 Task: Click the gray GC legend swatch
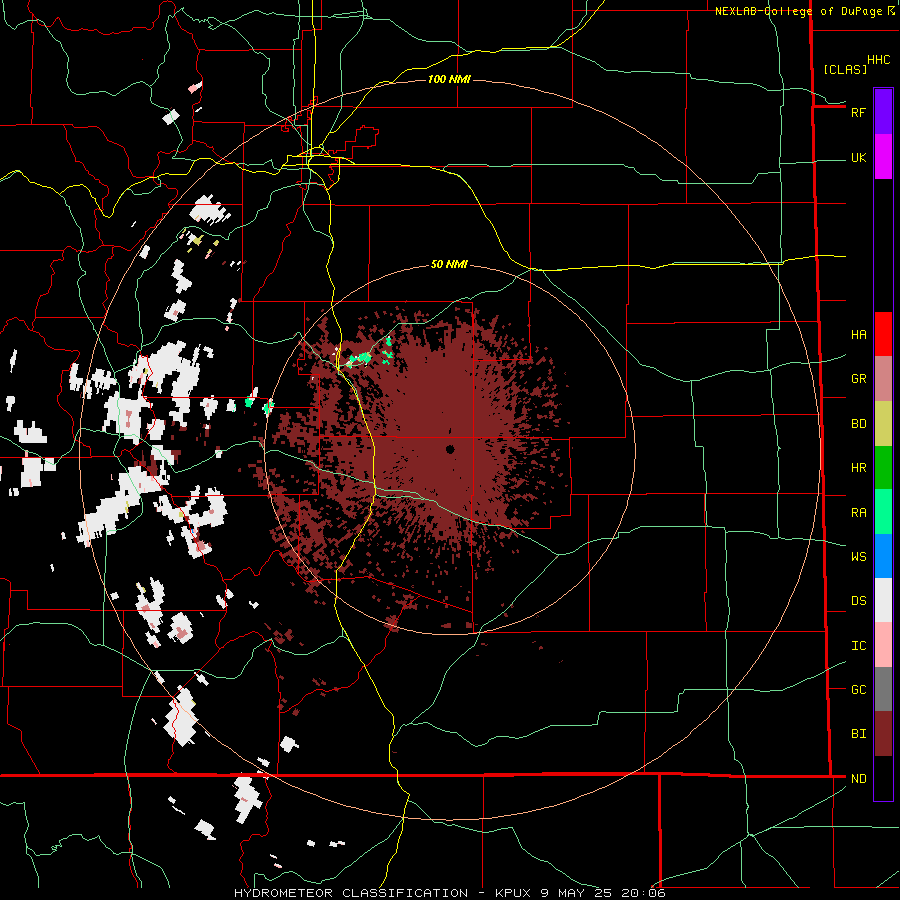tap(883, 689)
